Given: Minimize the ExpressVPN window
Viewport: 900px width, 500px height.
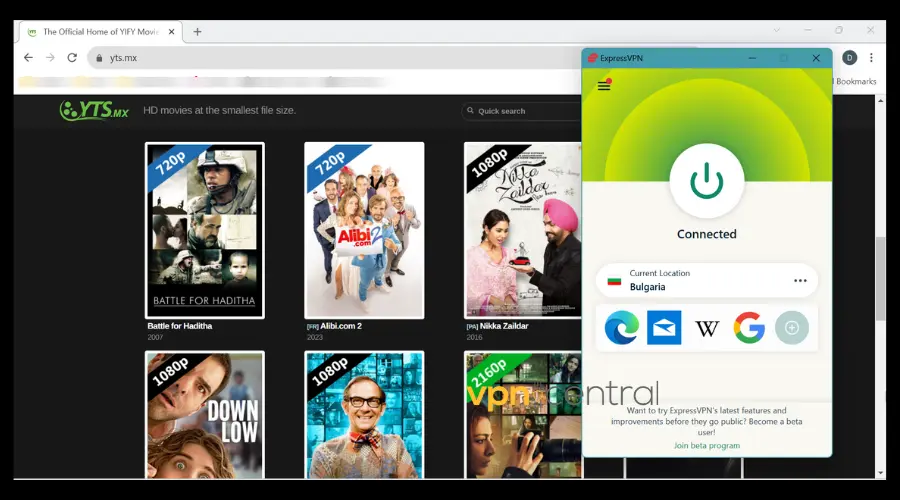Looking at the screenshot, I should tap(752, 58).
